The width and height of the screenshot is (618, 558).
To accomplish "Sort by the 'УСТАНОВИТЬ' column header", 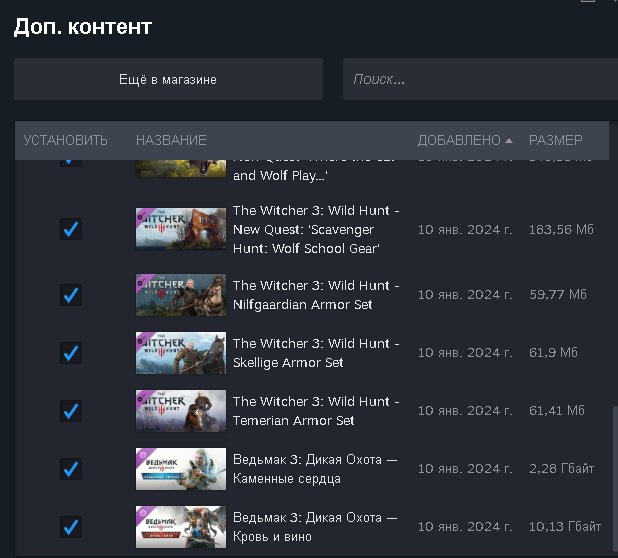I will 65,140.
